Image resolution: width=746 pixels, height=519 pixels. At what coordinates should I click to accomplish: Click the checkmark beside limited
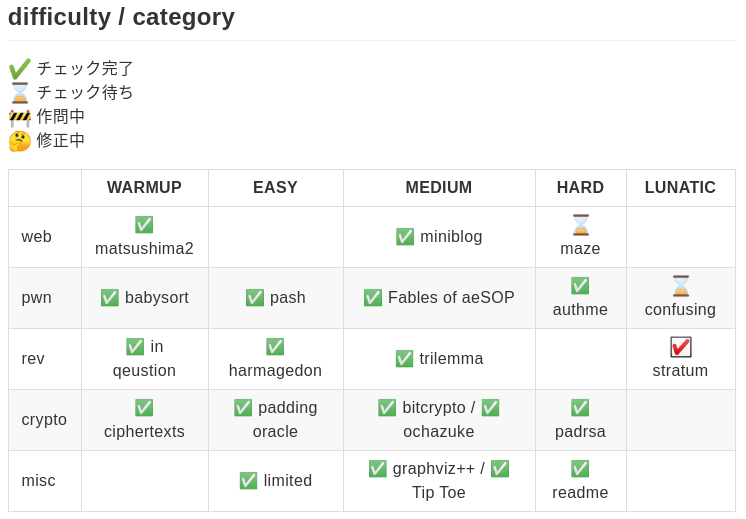point(249,481)
